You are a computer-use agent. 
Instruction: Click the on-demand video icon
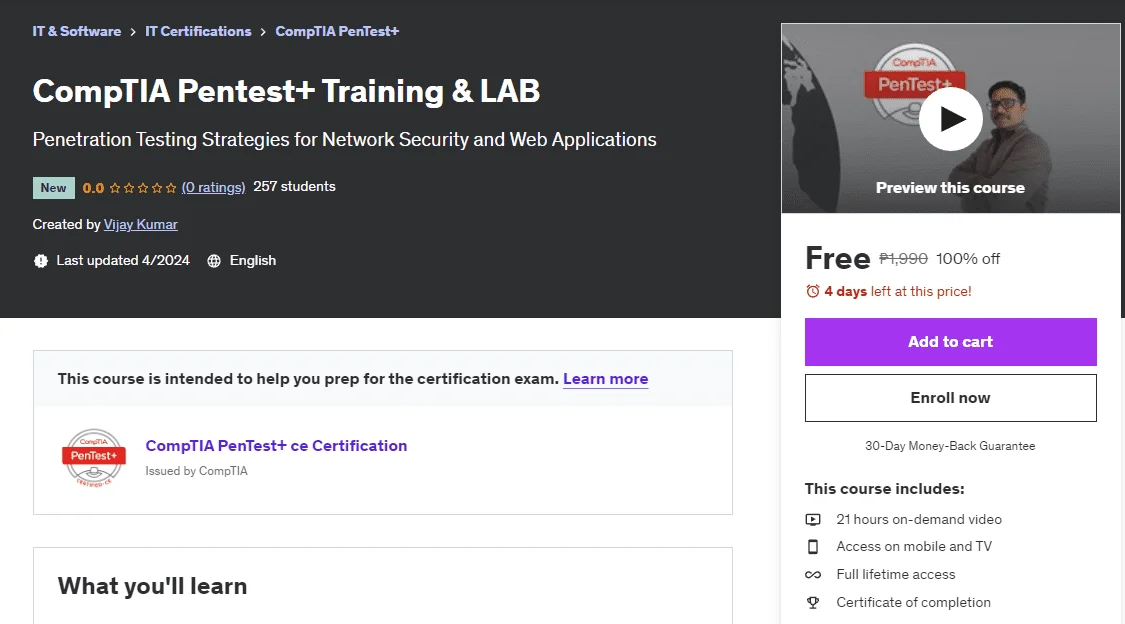(x=813, y=519)
